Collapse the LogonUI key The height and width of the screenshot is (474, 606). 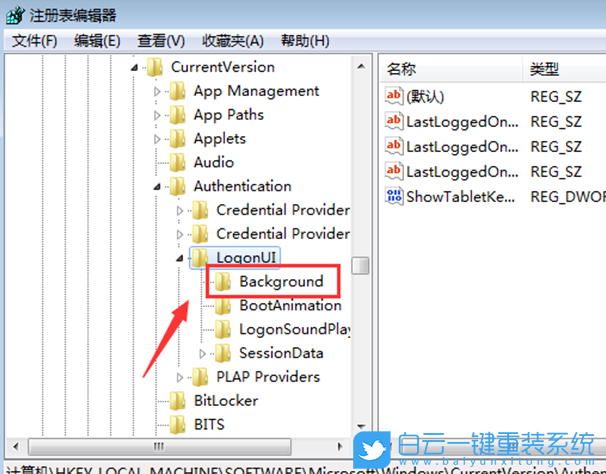click(180, 258)
